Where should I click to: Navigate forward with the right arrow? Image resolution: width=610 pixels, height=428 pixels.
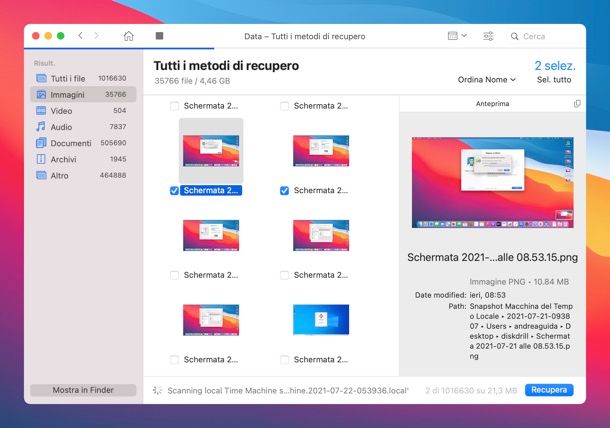[96, 36]
